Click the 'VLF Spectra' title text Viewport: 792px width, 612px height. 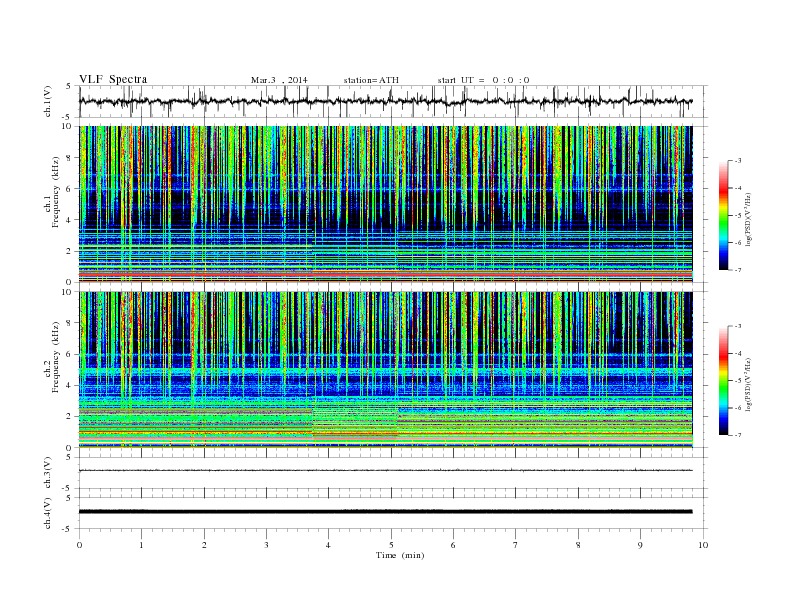click(113, 79)
